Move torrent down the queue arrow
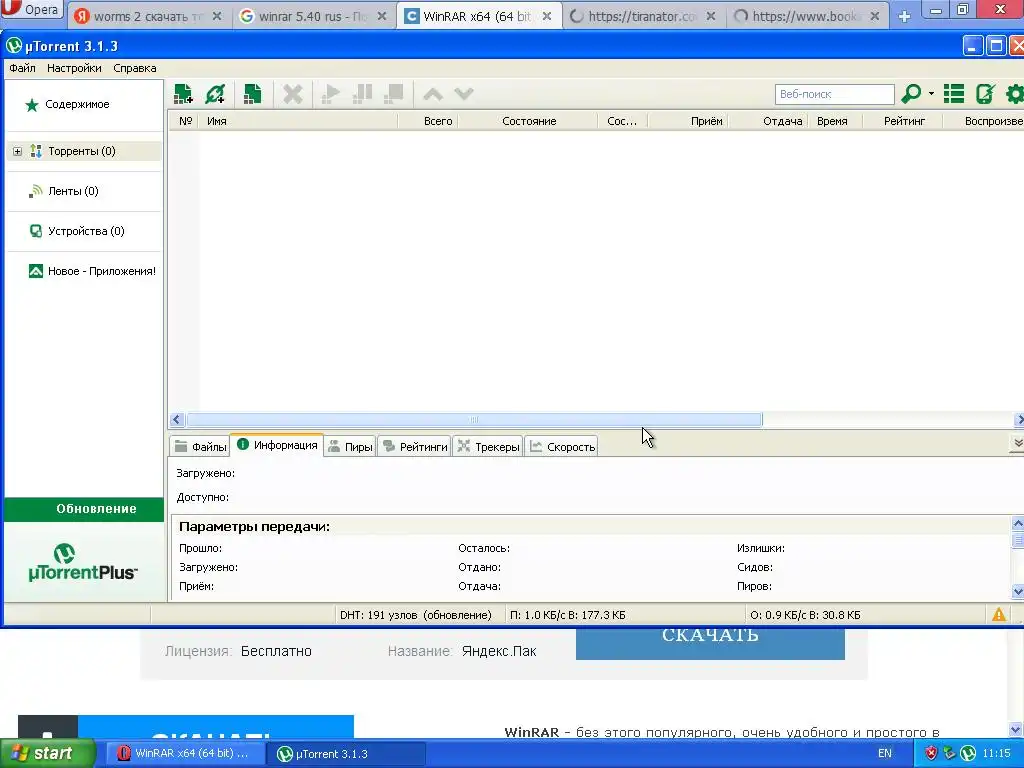 coord(464,94)
